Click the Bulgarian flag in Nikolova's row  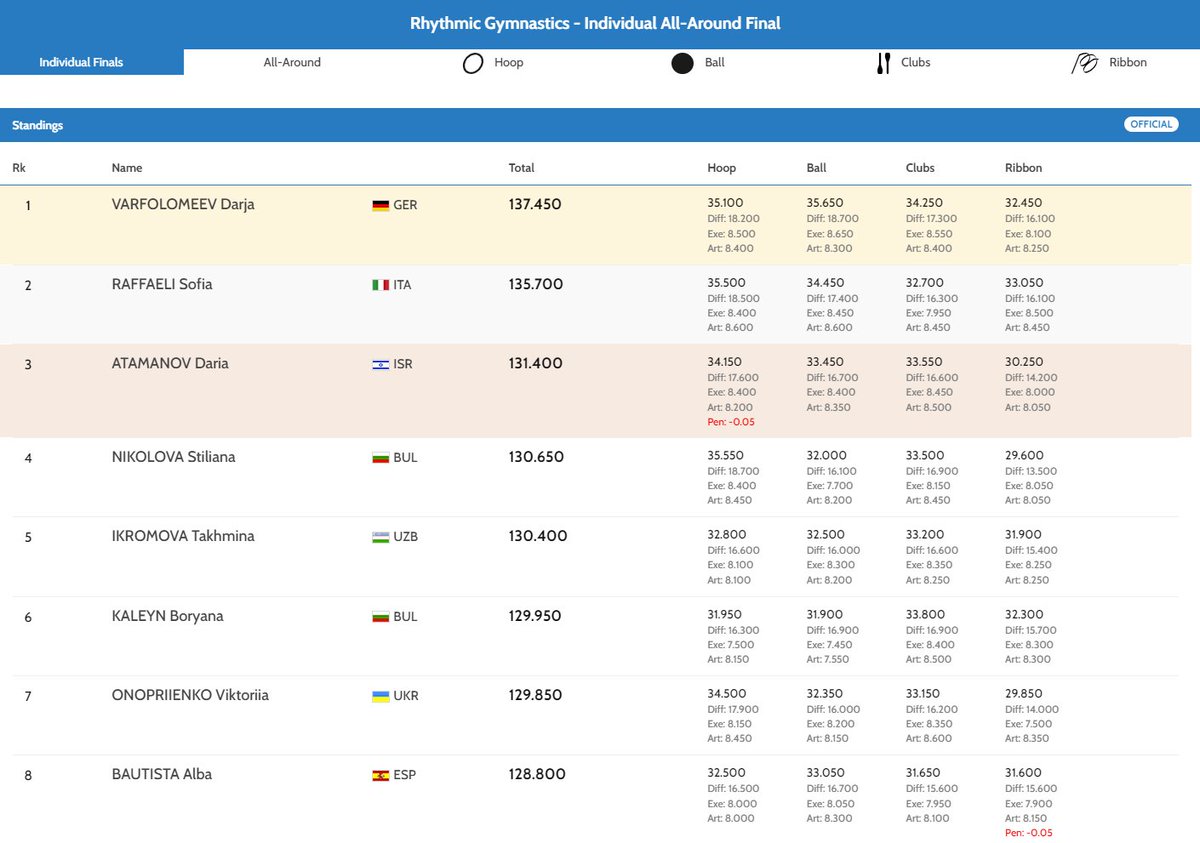tap(380, 458)
